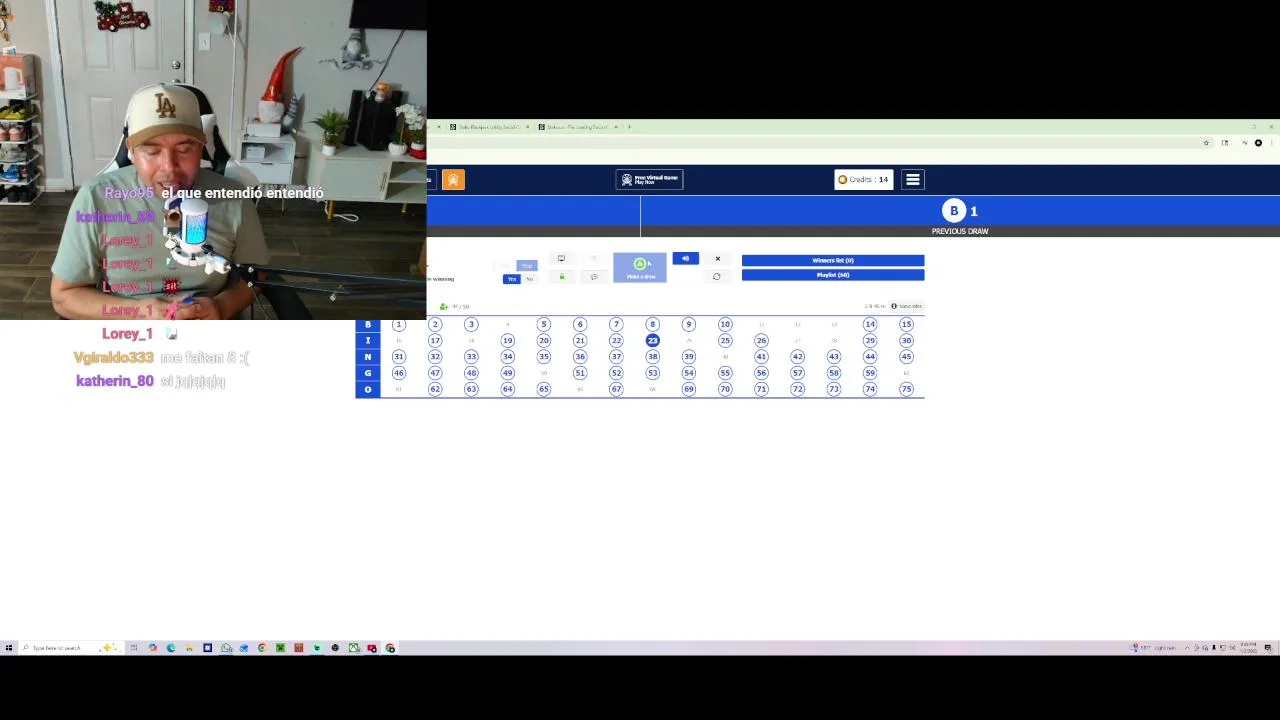
Task: Open a new browser tab with plus
Action: pyautogui.click(x=629, y=127)
